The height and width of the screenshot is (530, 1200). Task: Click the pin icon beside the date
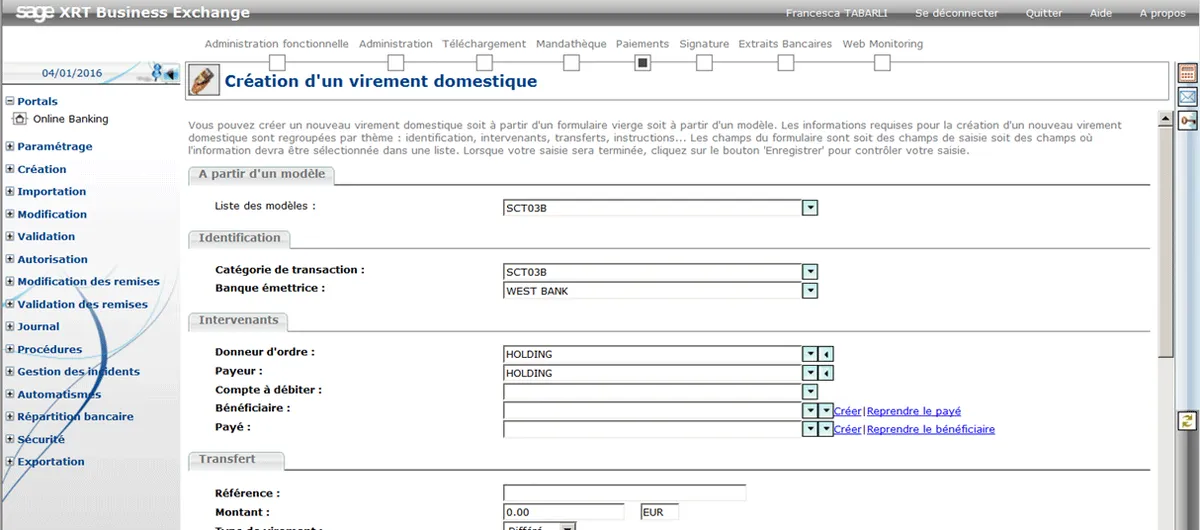156,72
